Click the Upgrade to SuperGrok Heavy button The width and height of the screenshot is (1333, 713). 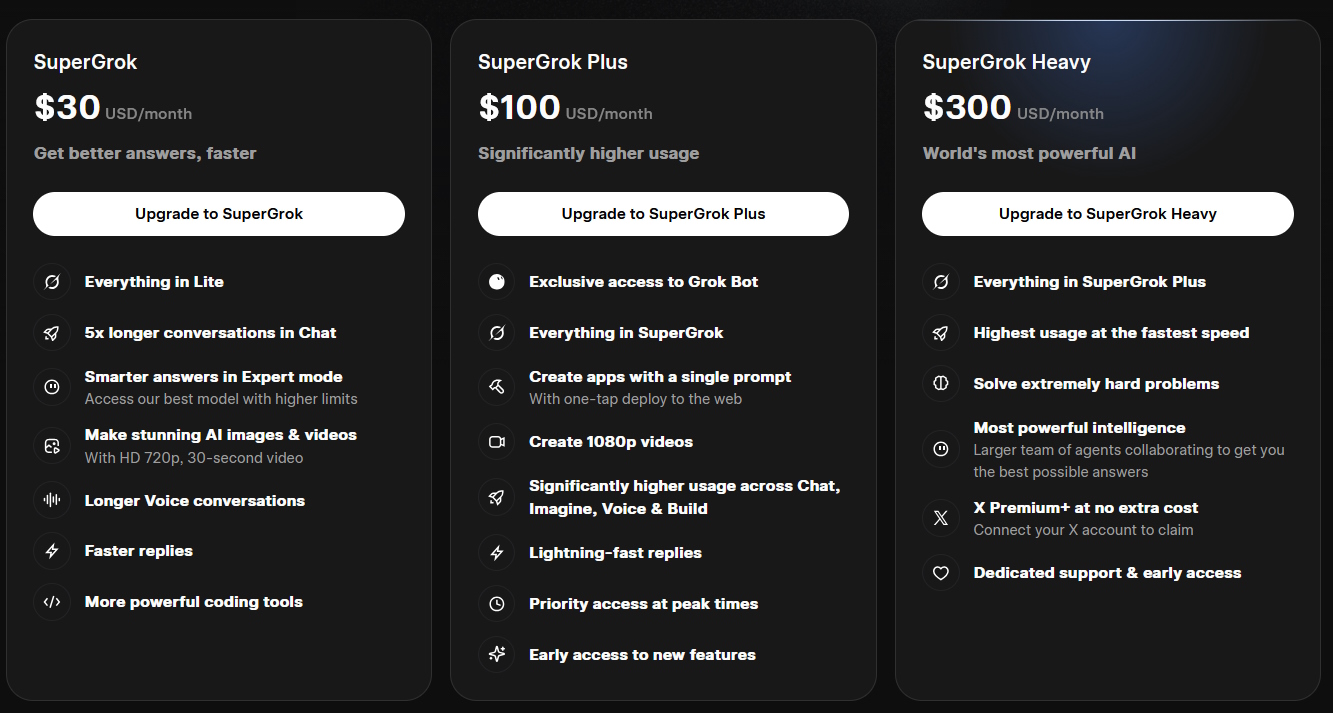pos(1108,214)
